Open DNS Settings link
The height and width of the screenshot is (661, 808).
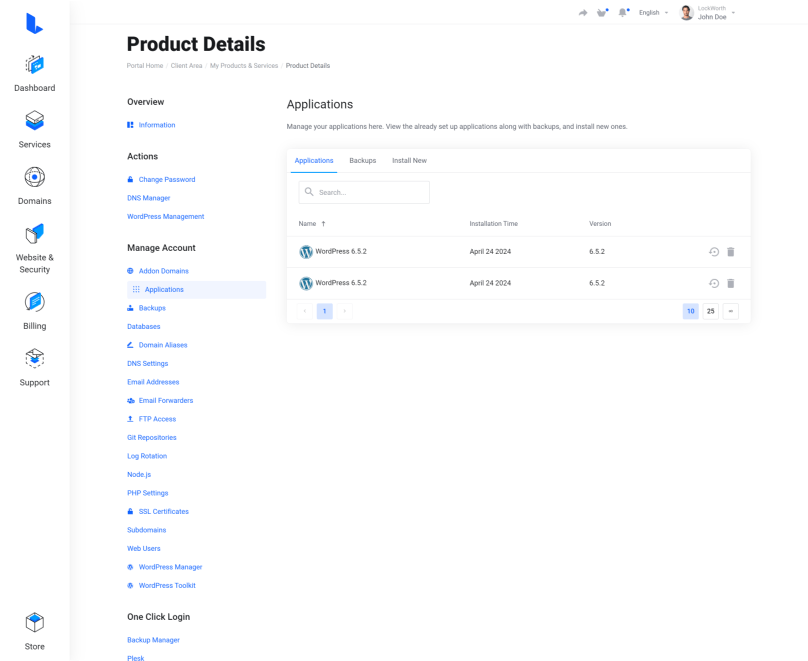[x=147, y=364]
